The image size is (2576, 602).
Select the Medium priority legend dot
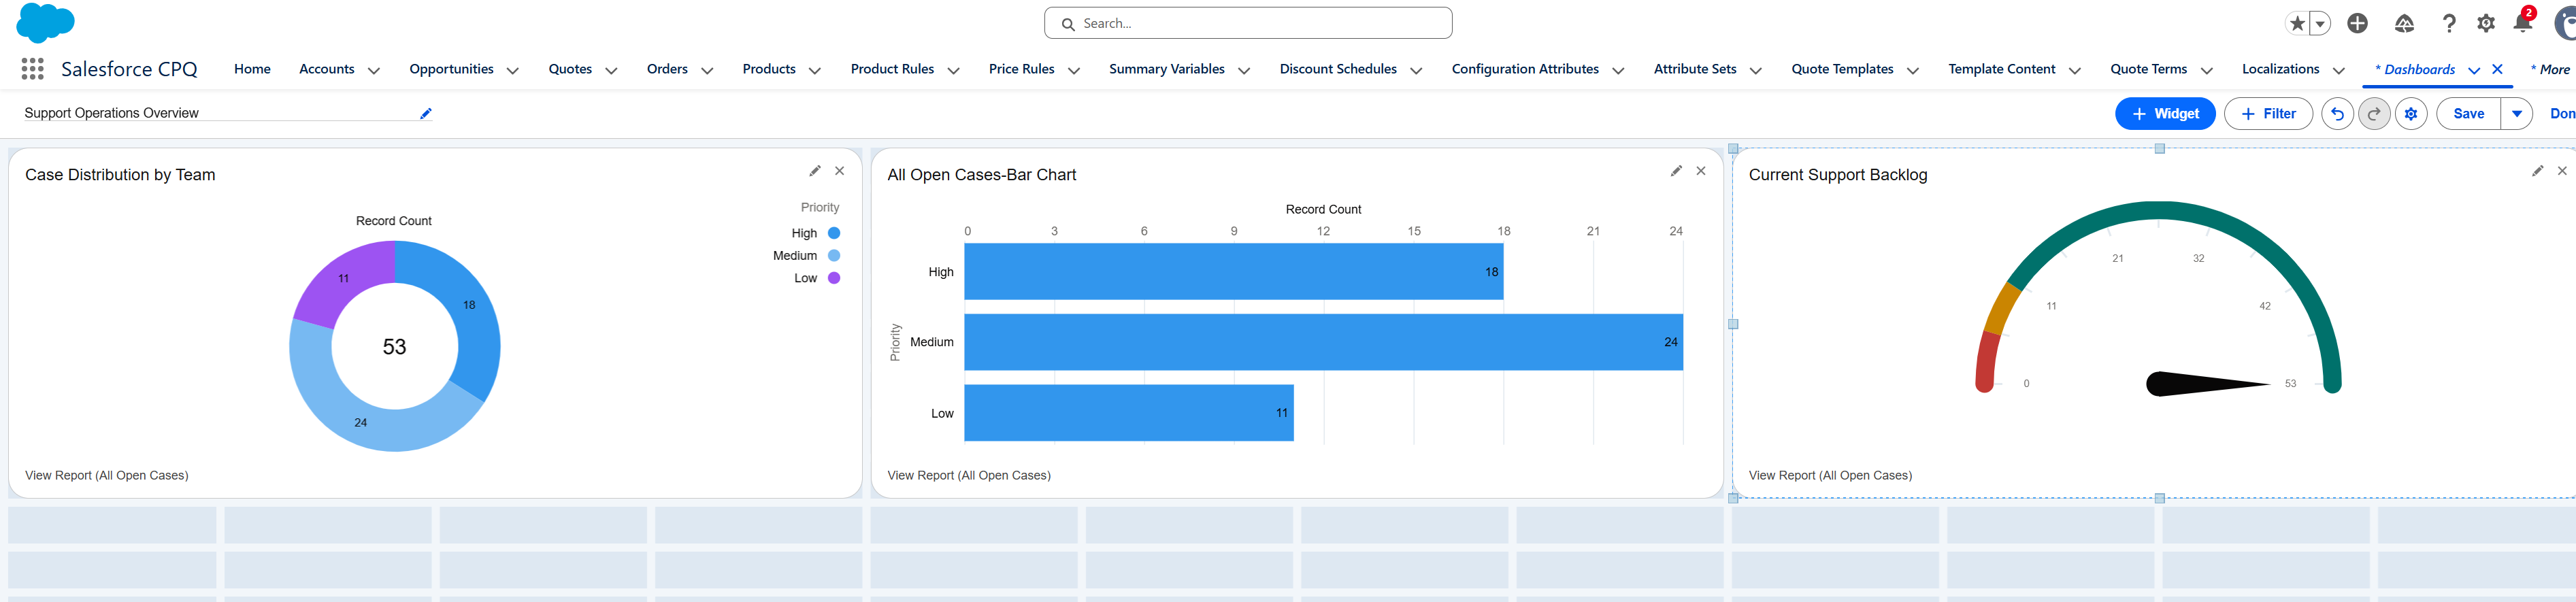coord(834,256)
